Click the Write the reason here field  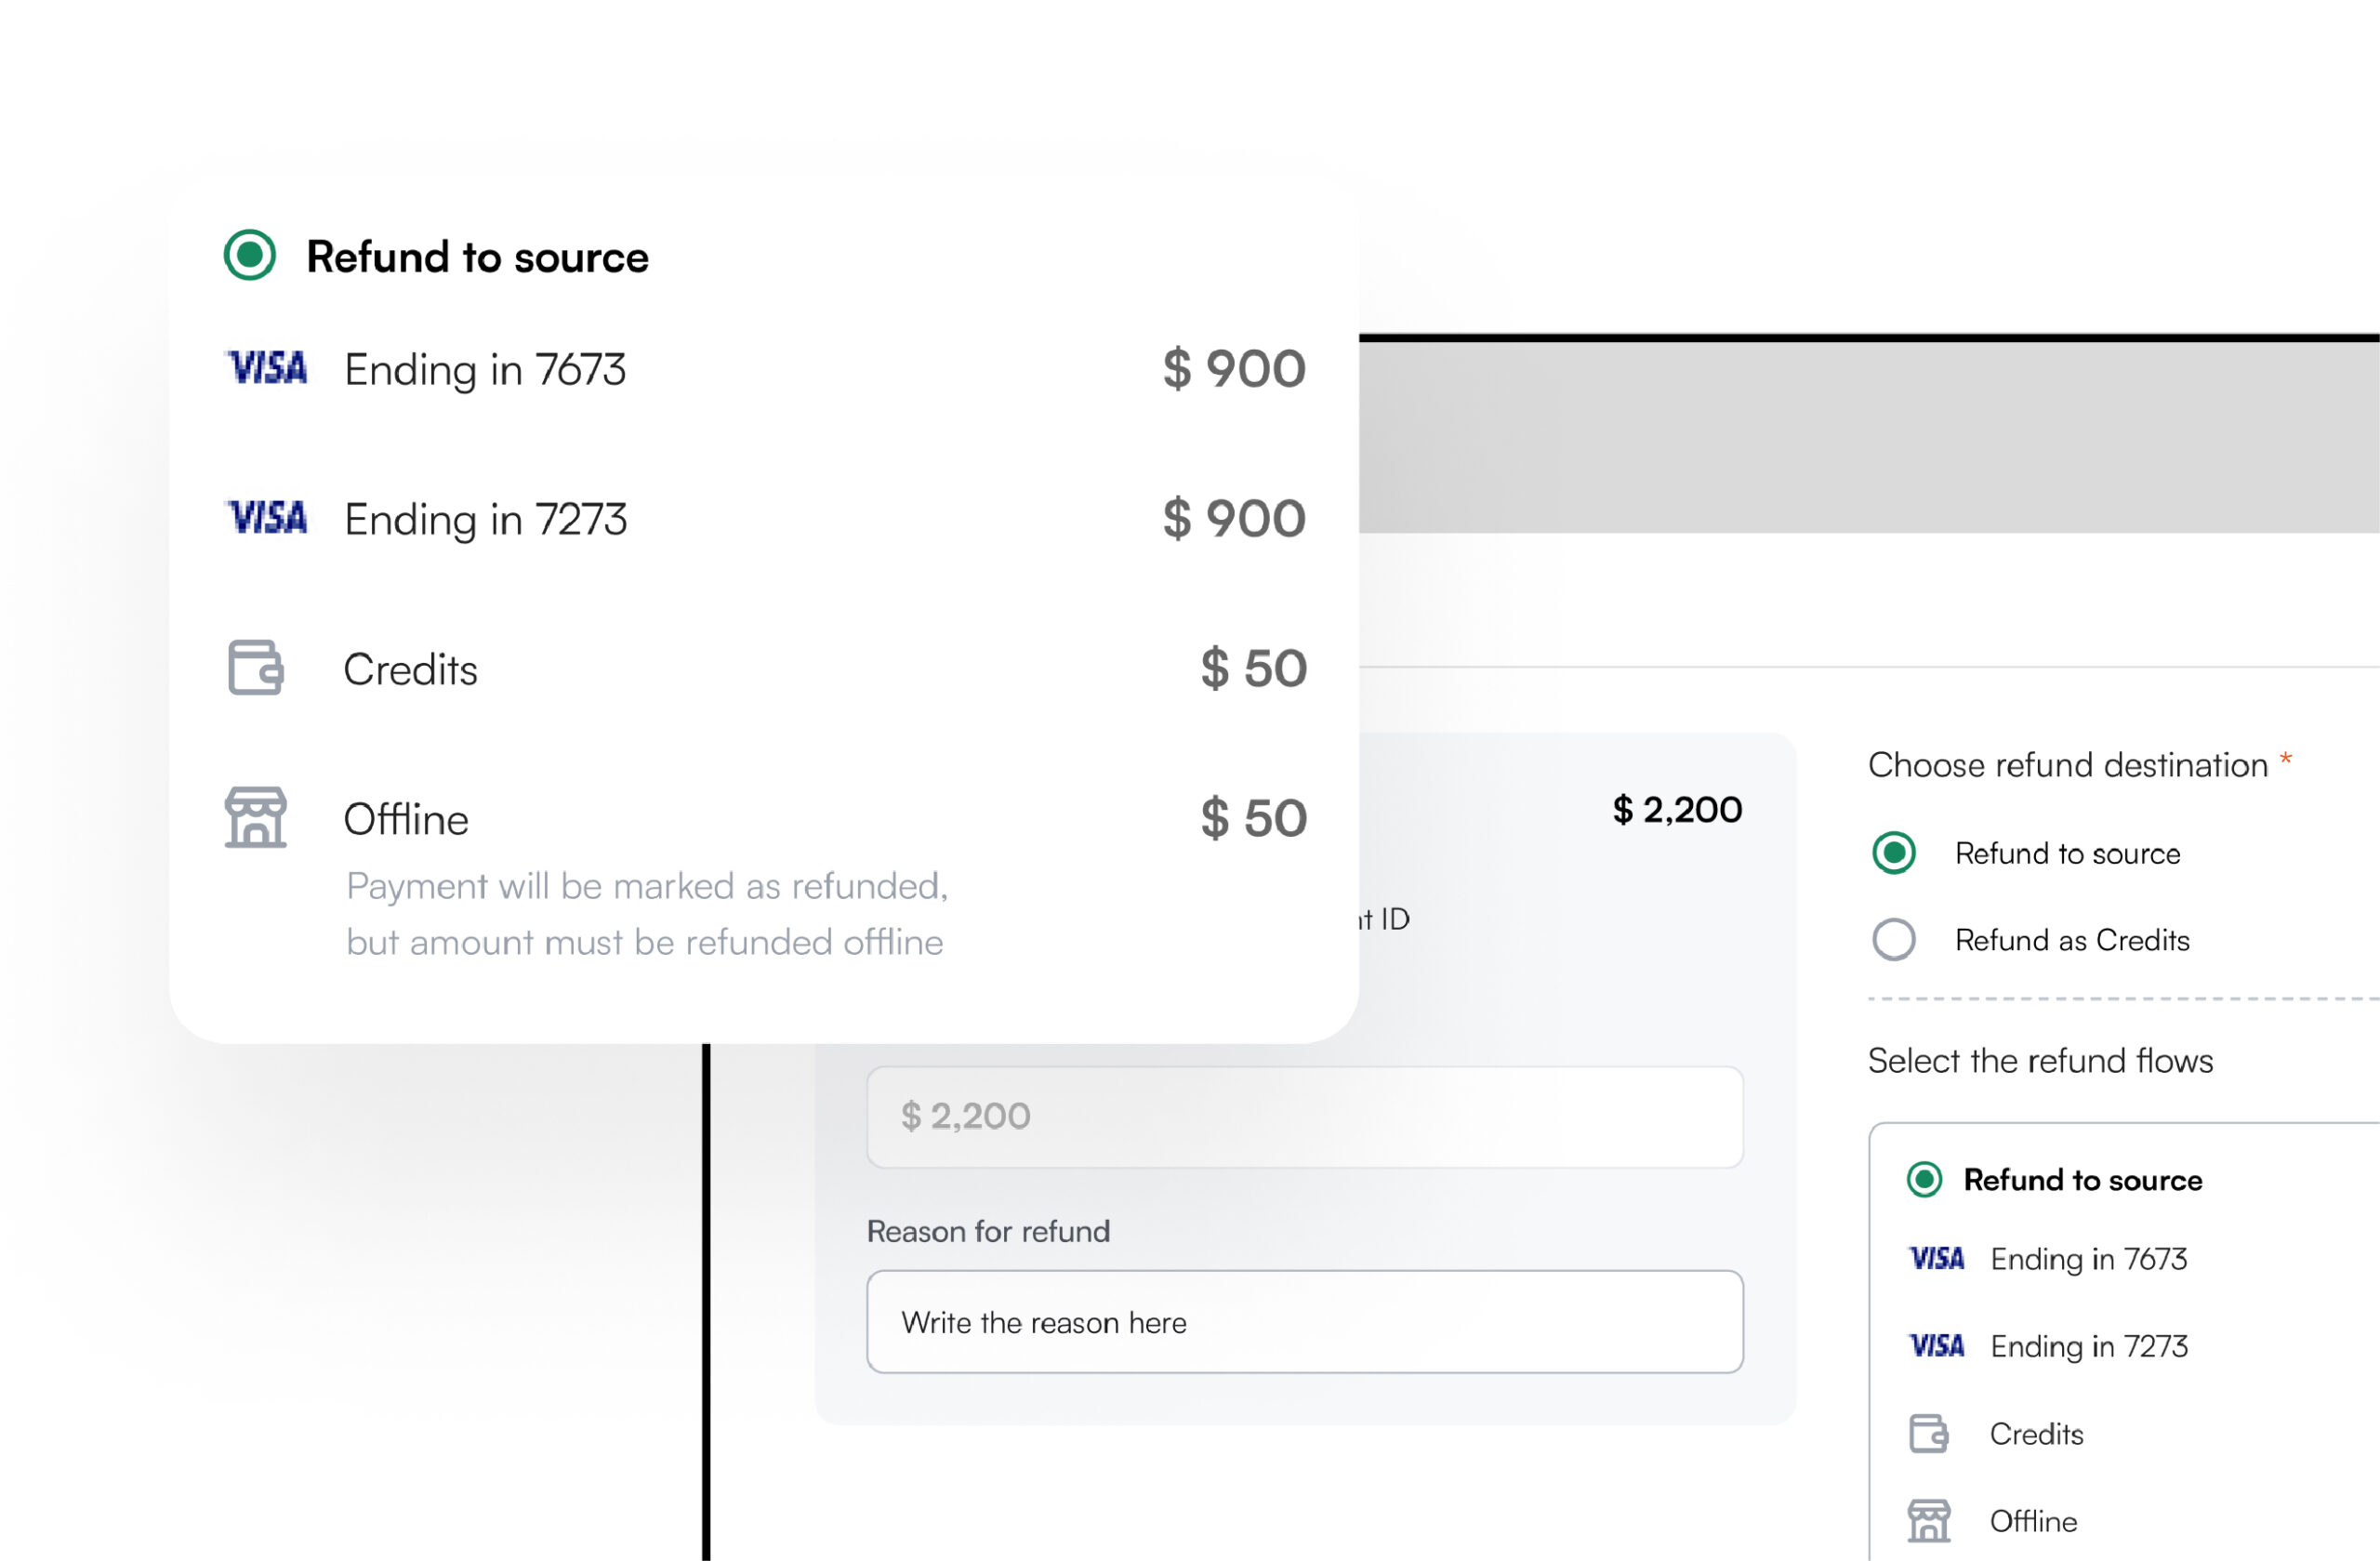(1304, 1322)
